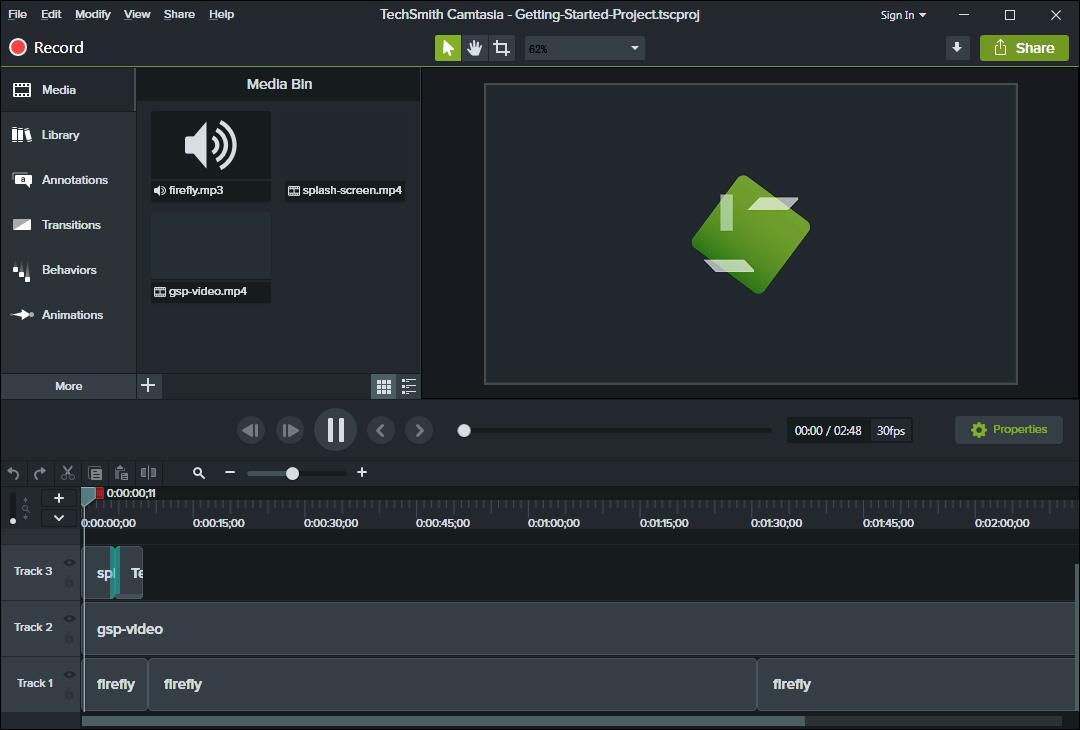Paste media onto the timeline
The height and width of the screenshot is (730, 1080).
pyautogui.click(x=121, y=473)
